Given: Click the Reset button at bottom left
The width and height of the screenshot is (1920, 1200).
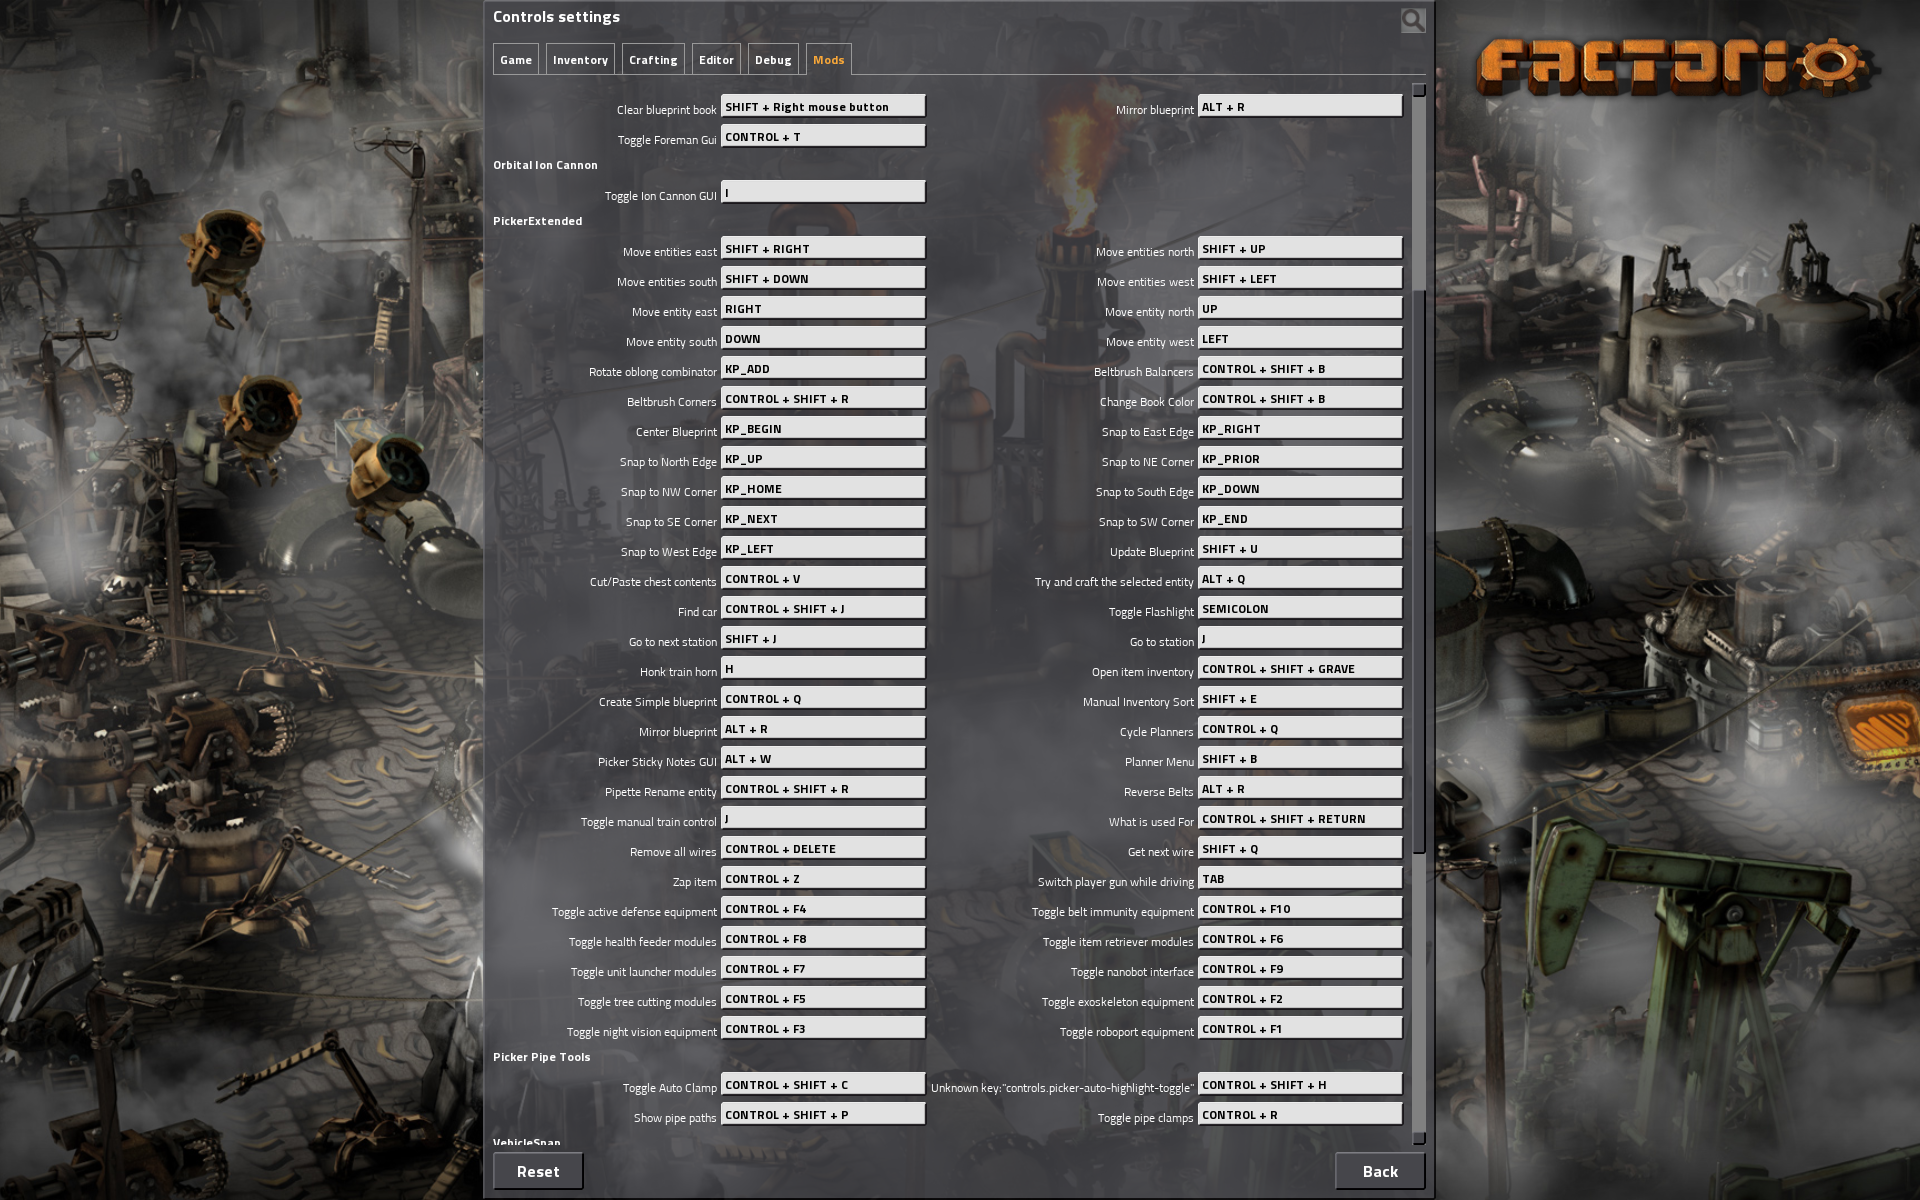Looking at the screenshot, I should 539,1170.
